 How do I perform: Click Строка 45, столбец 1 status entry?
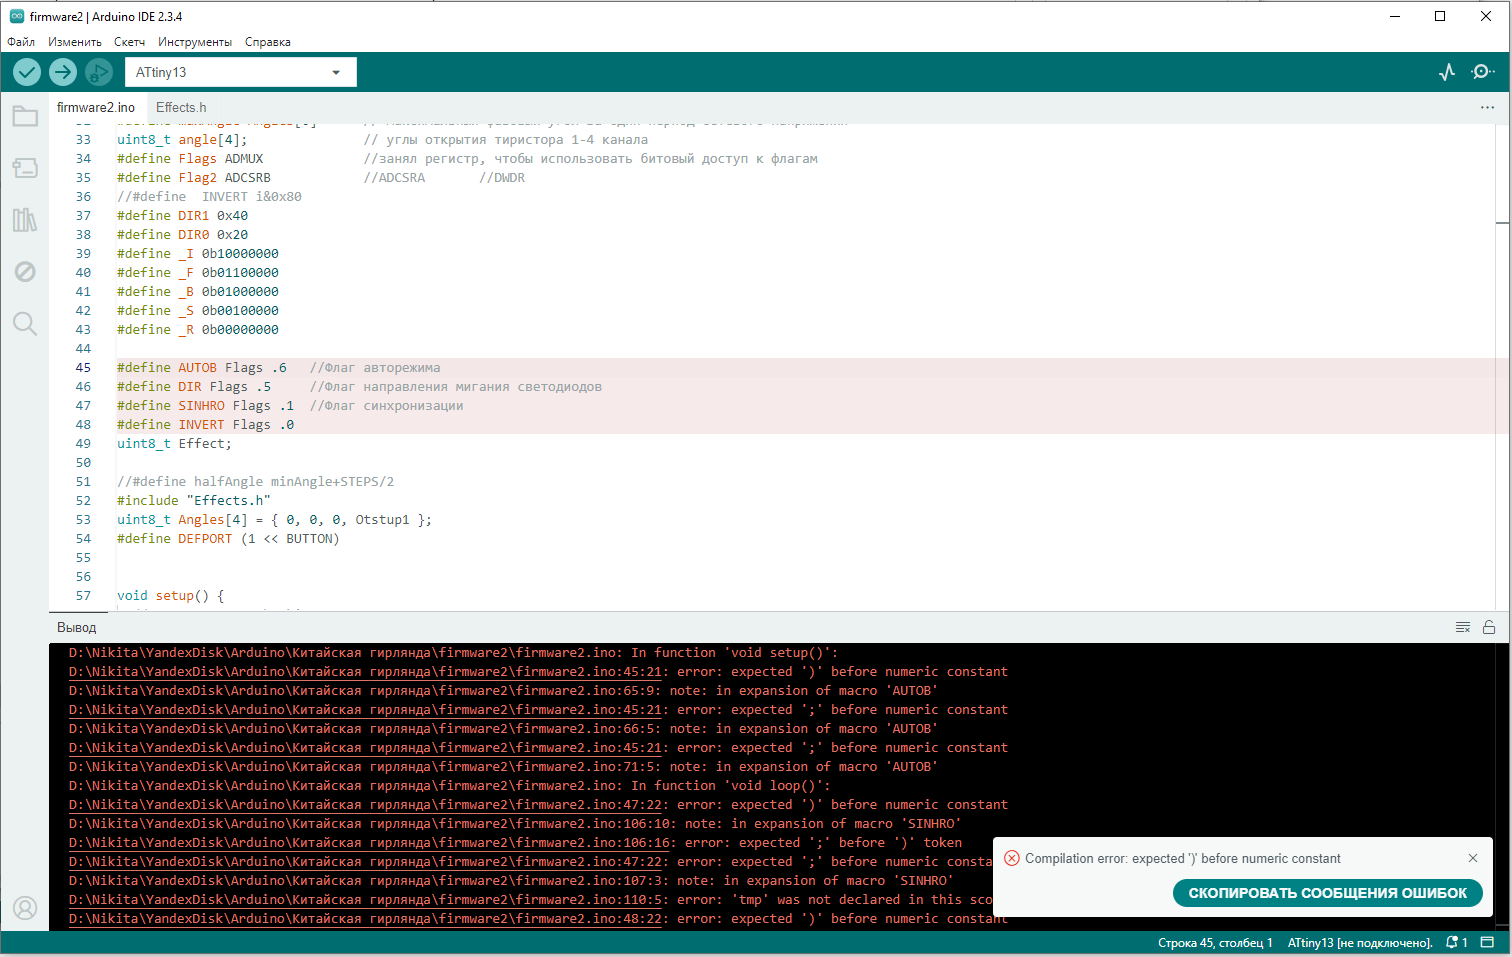[x=1215, y=943]
